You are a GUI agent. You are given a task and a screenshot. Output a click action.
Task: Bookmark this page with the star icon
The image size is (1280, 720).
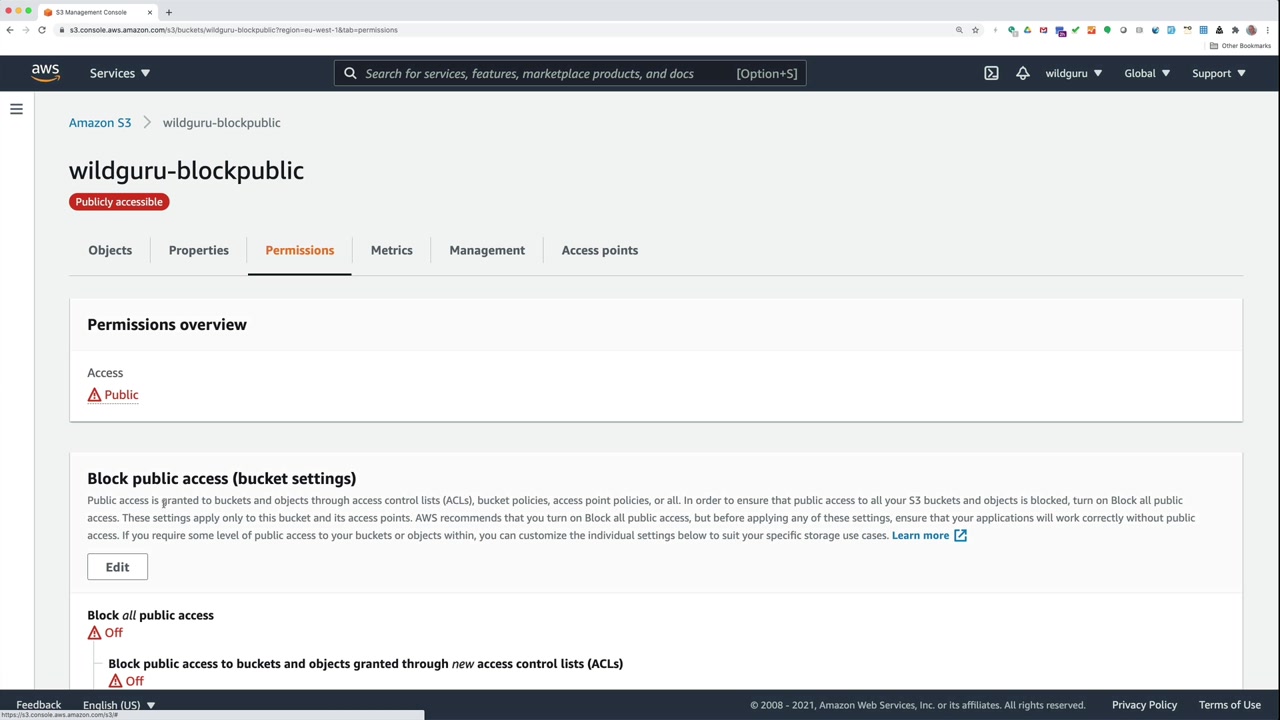[x=975, y=30]
